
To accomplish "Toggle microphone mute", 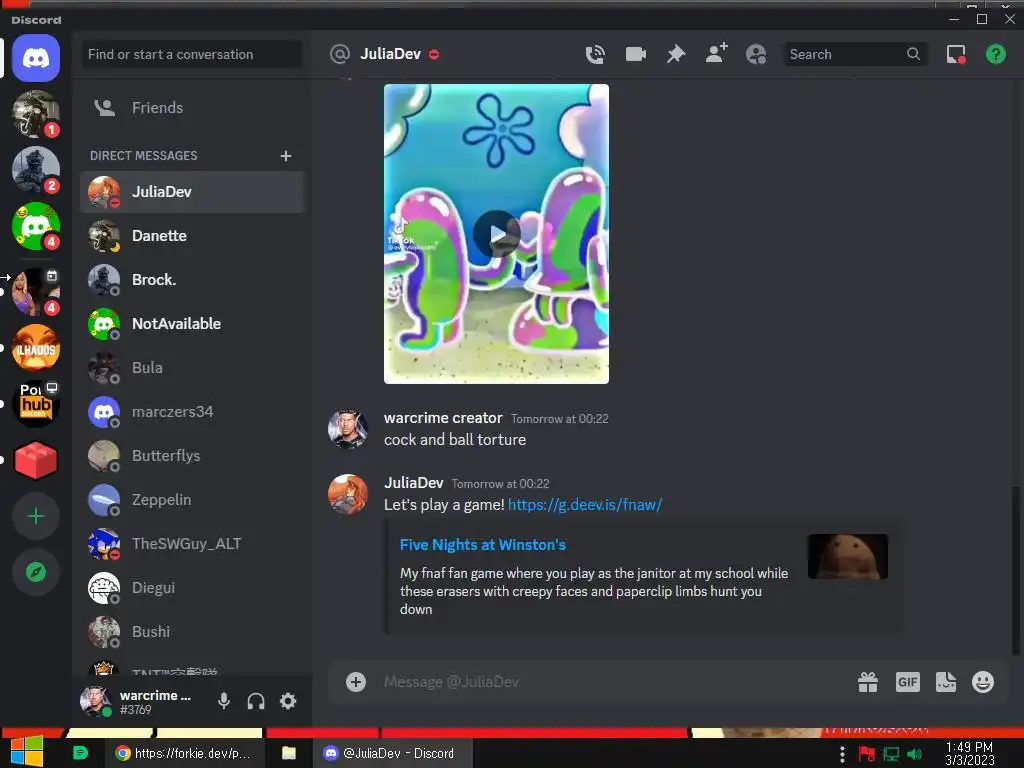I will (224, 701).
